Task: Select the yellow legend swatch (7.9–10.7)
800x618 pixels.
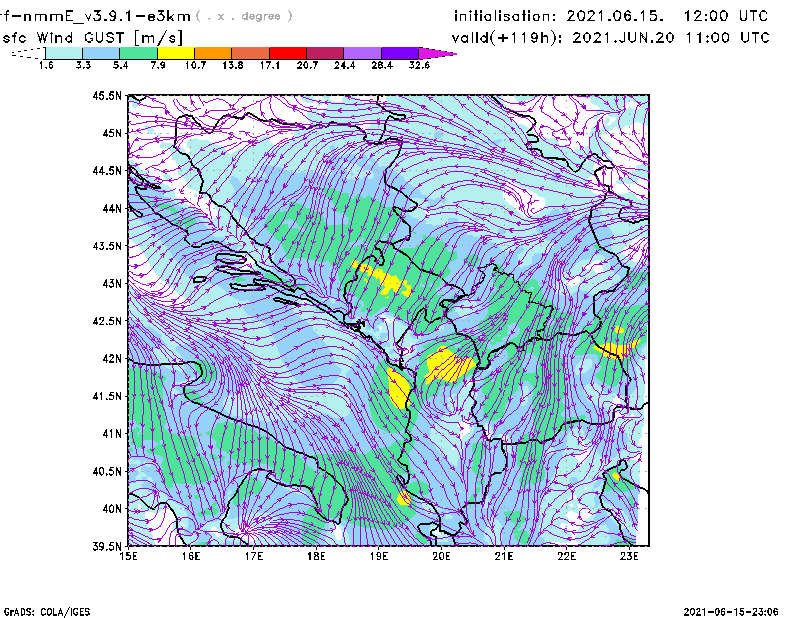Action: coord(176,53)
